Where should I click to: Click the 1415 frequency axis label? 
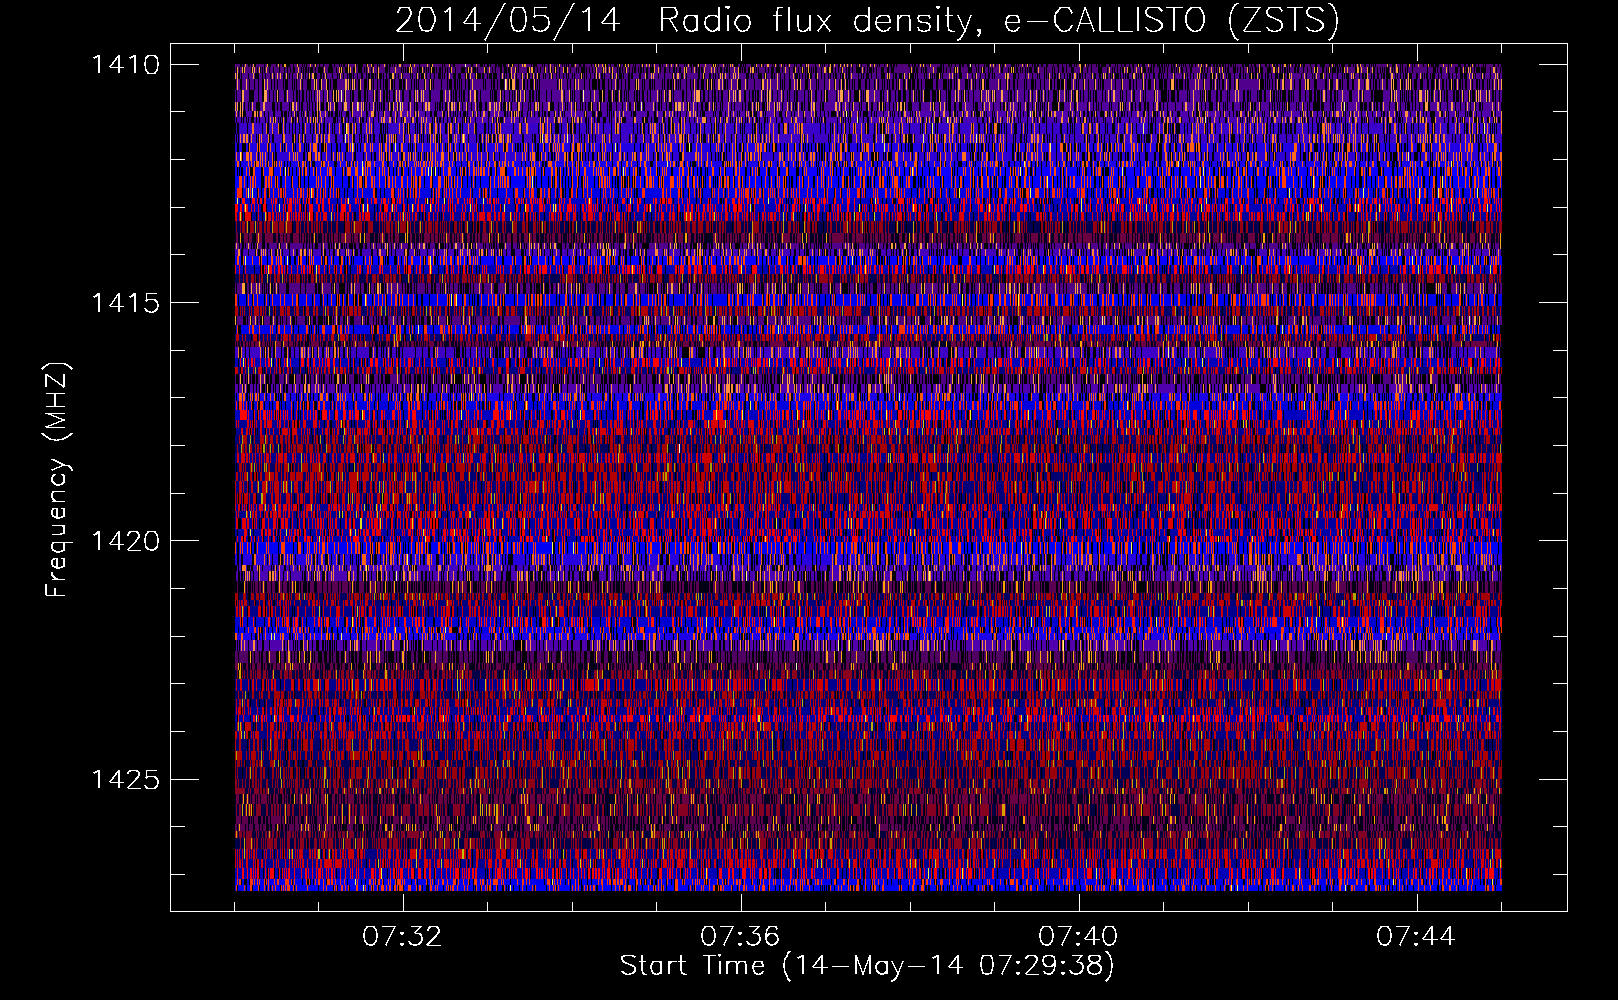point(125,303)
